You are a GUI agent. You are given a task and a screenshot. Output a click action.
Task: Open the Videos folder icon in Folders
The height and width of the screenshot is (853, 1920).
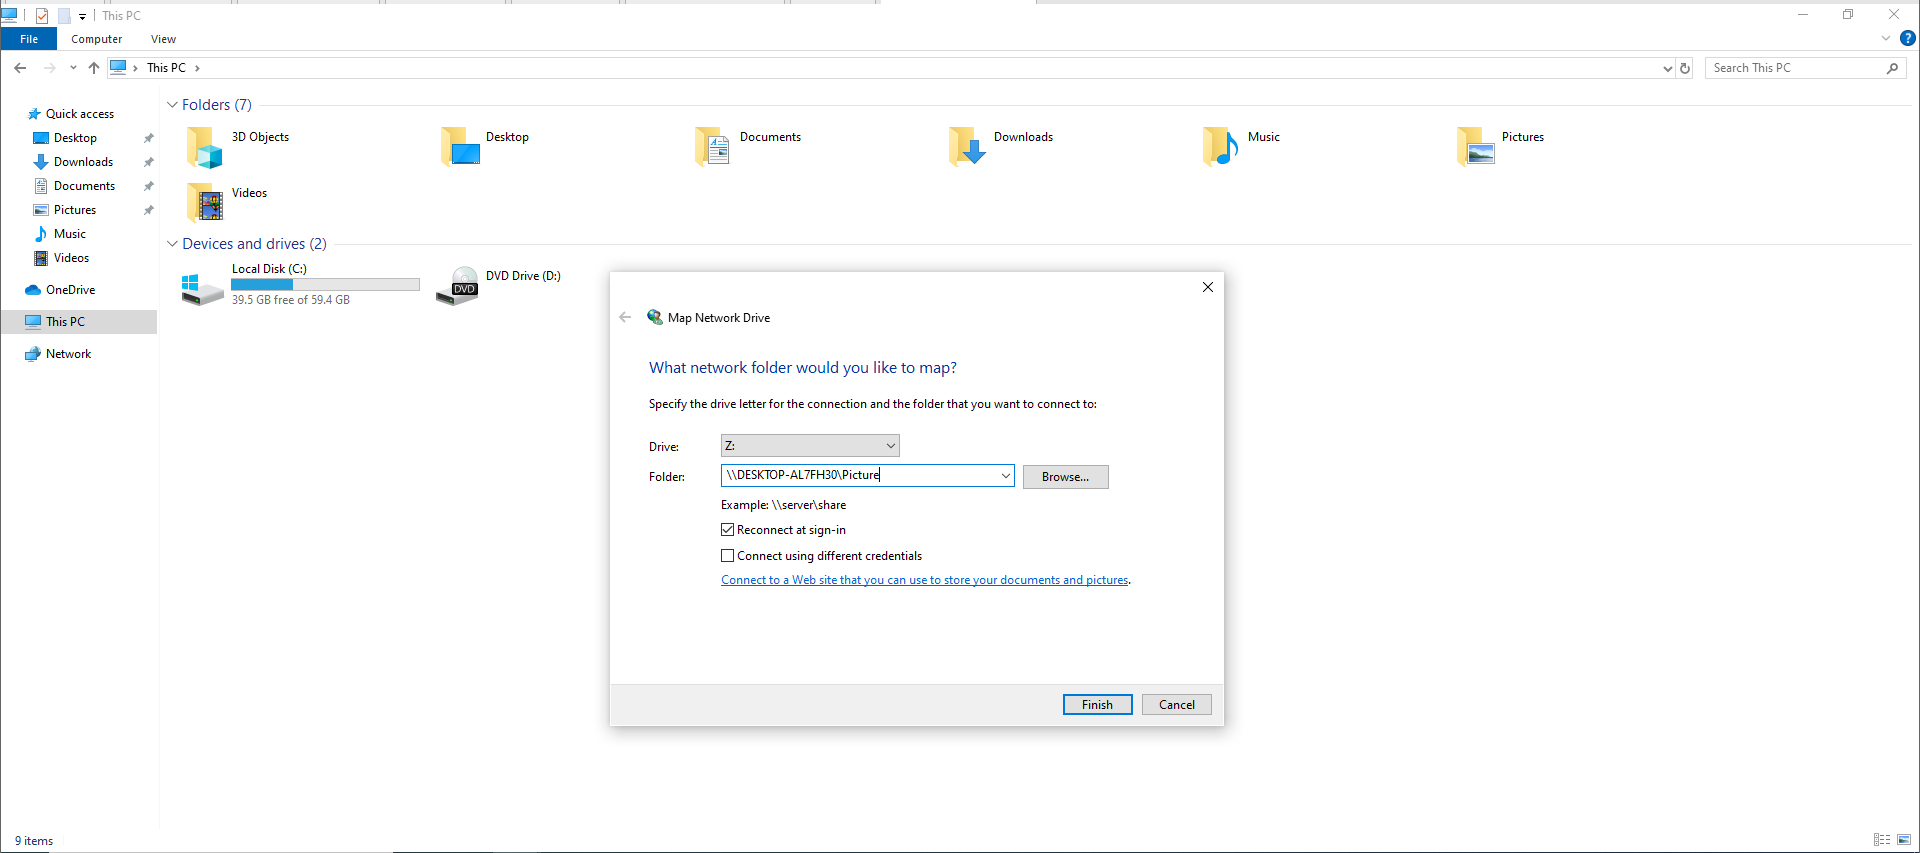point(205,203)
